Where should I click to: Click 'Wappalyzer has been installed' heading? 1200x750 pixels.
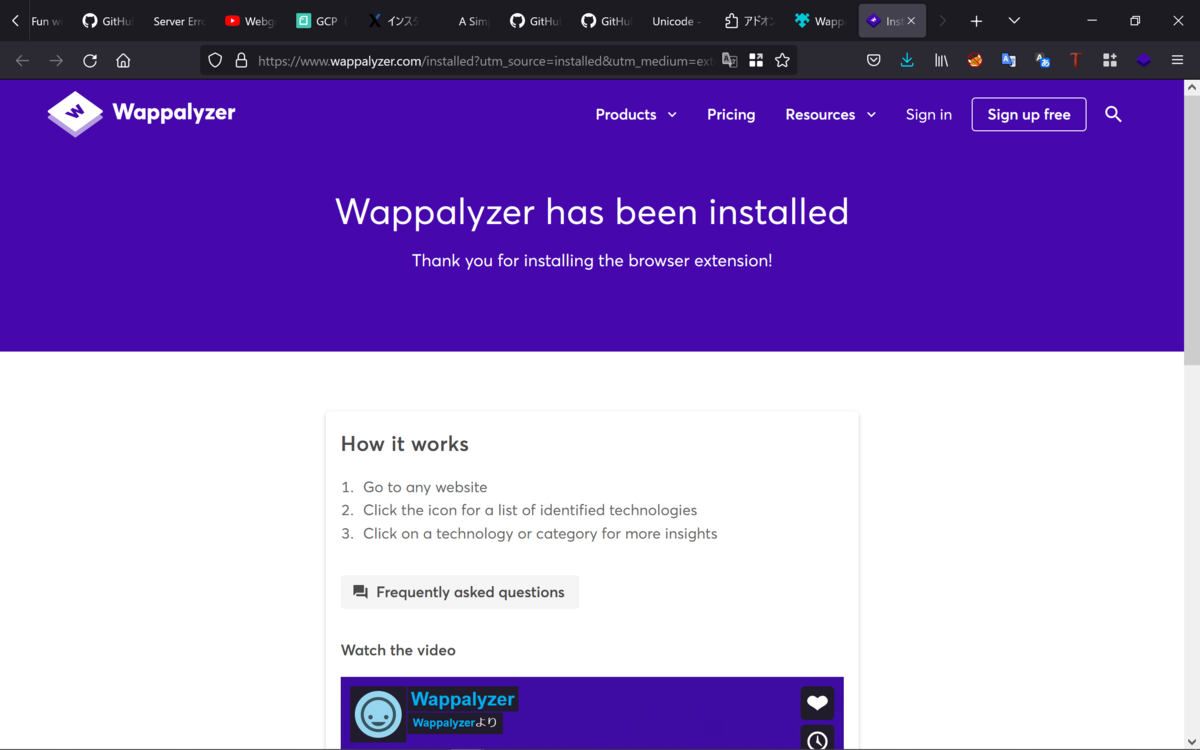click(592, 212)
